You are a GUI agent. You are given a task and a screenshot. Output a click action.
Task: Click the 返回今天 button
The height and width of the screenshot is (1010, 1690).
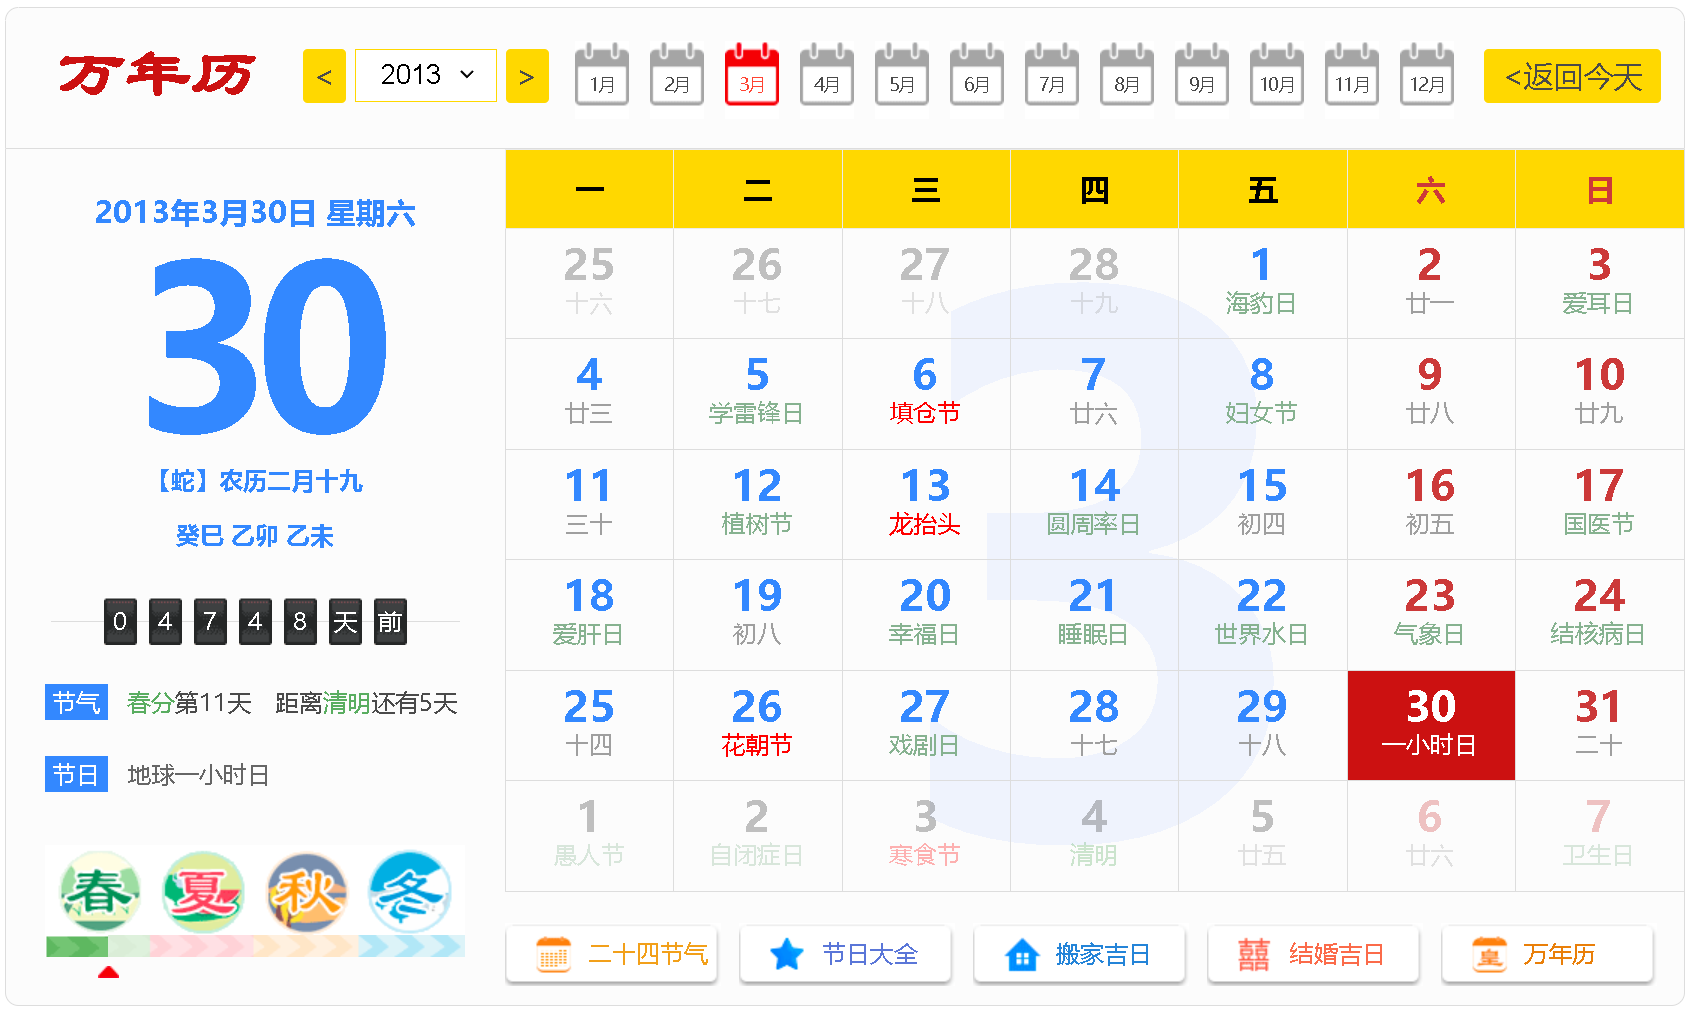pyautogui.click(x=1572, y=76)
